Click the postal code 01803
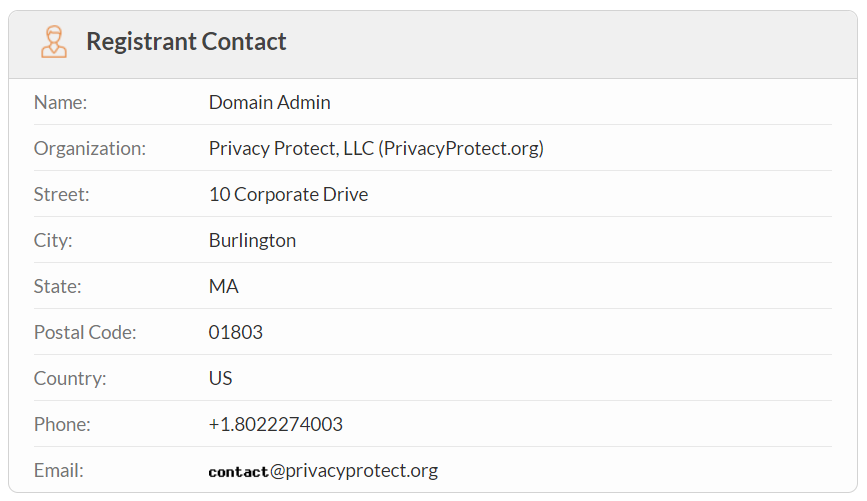867x501 pixels. point(235,333)
